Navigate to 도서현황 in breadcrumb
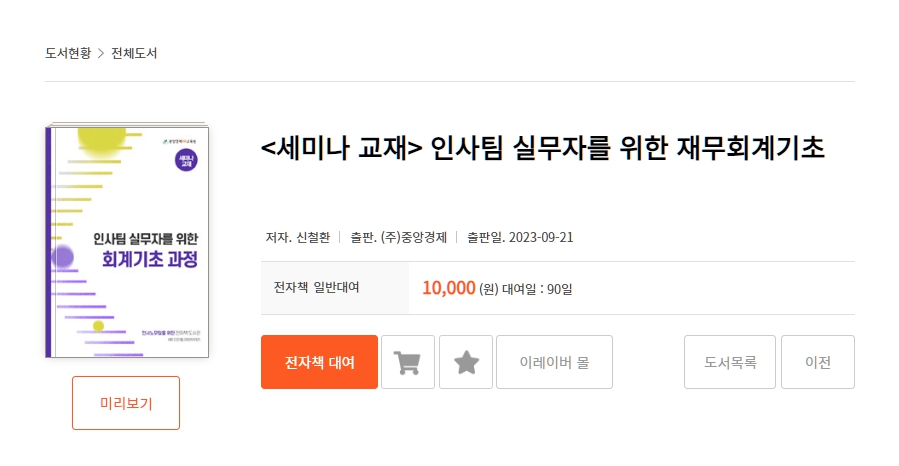This screenshot has width=899, height=466. [68, 53]
